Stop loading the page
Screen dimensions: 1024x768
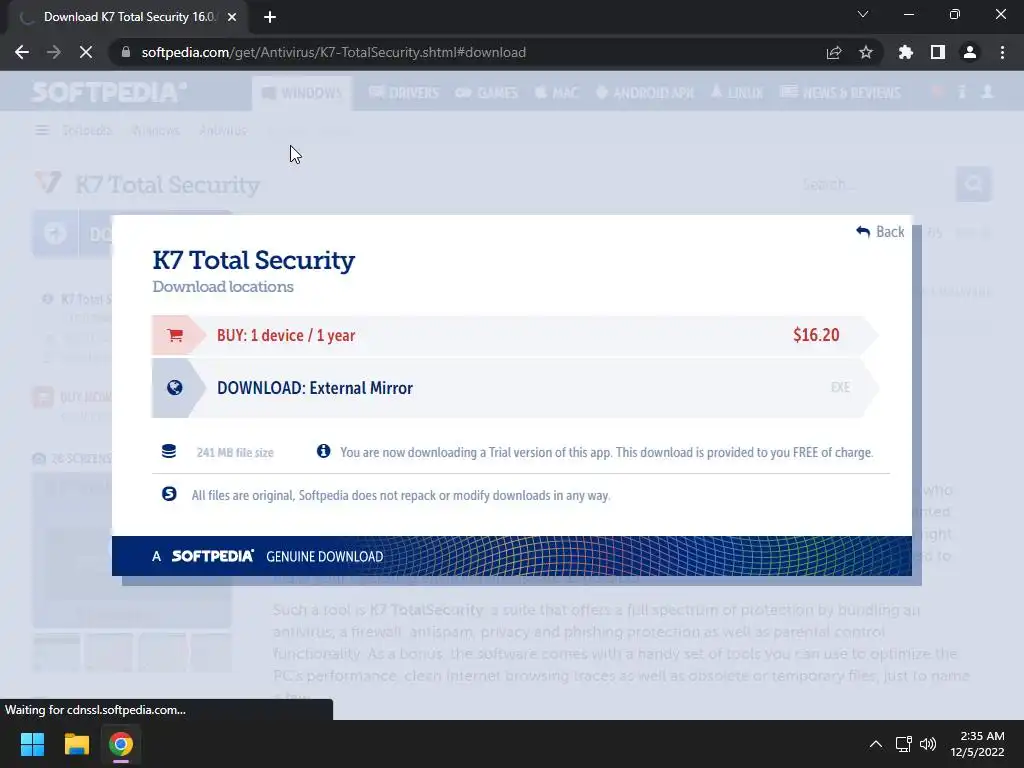click(86, 52)
